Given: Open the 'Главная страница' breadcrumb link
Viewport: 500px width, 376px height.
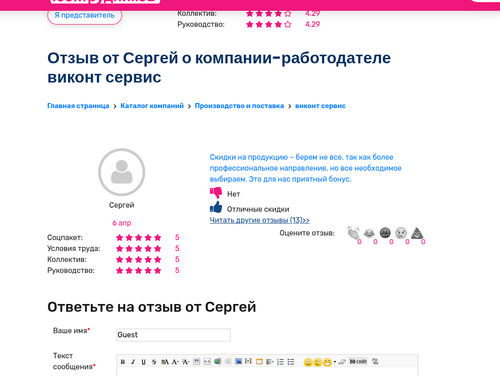Looking at the screenshot, I should (78, 106).
